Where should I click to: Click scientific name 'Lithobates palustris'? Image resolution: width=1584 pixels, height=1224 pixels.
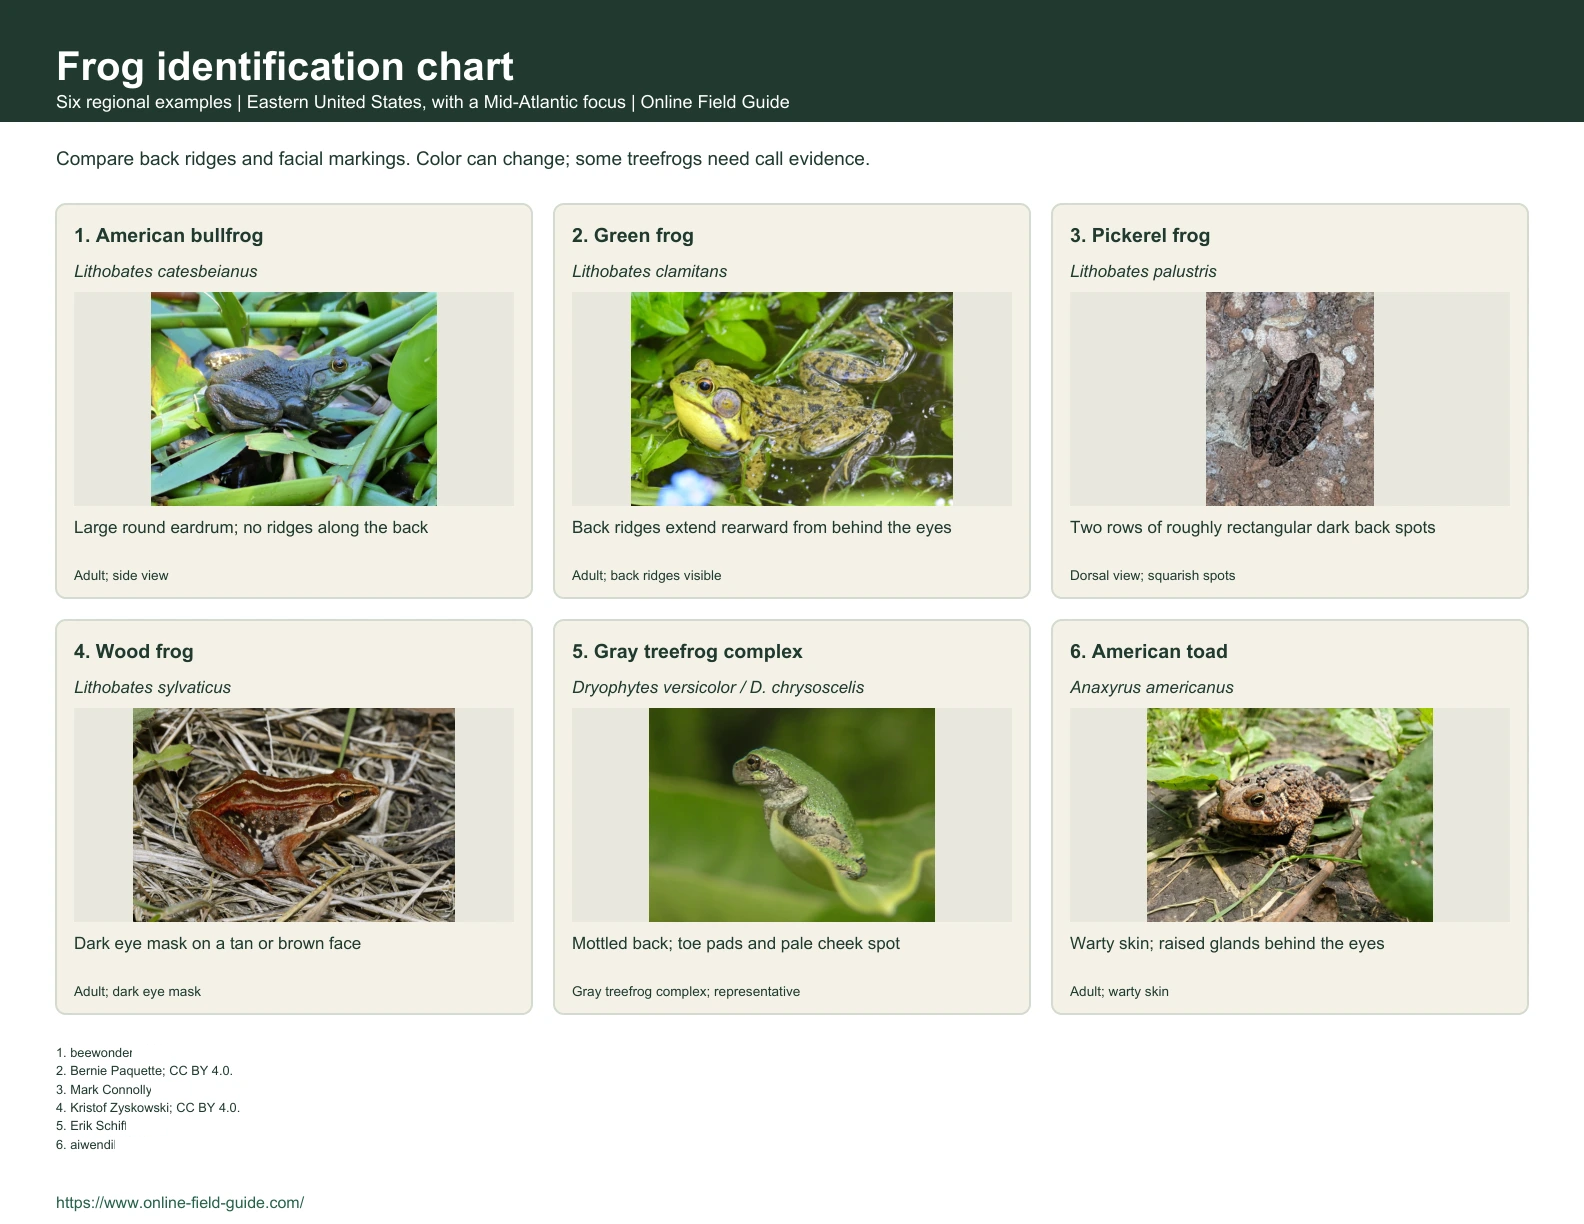point(1144,272)
